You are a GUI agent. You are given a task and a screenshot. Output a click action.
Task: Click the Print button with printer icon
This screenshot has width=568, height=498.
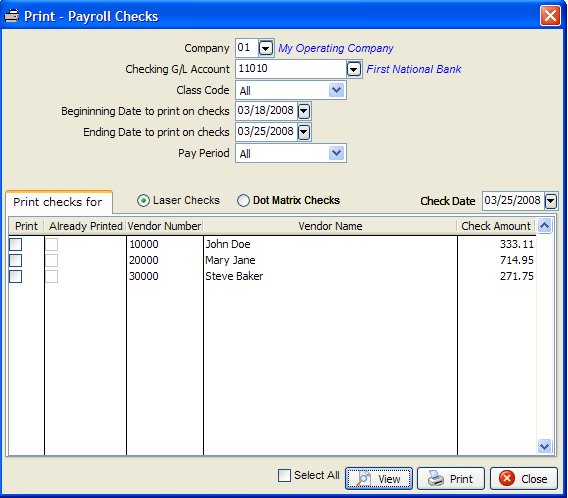[x=451, y=478]
